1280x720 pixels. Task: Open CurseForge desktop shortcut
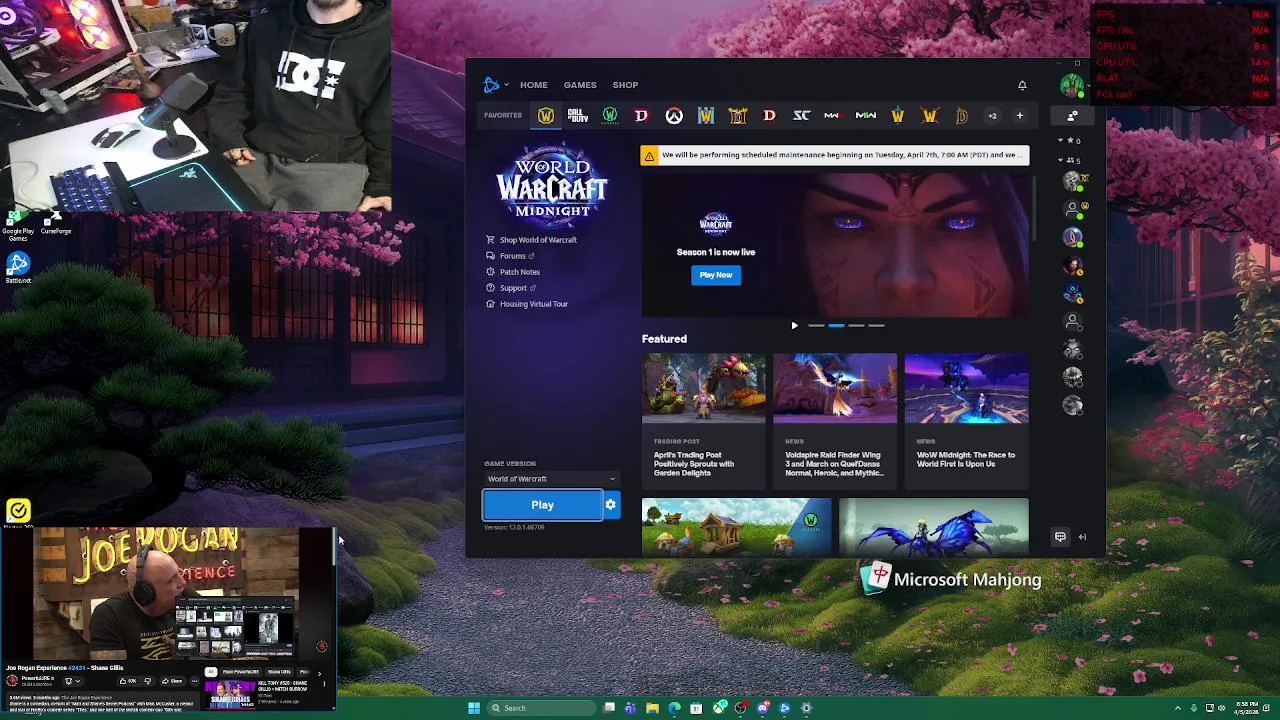[x=56, y=222]
